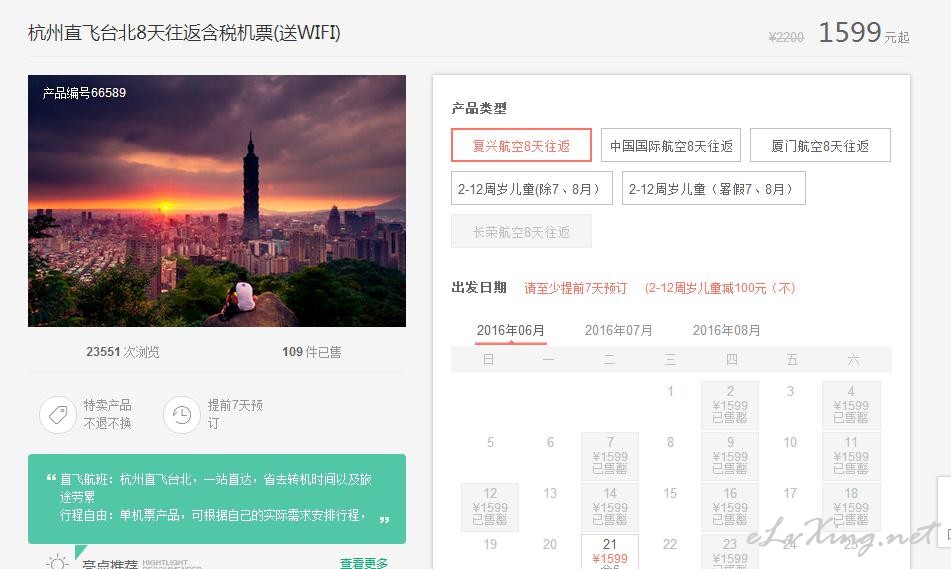Image resolution: width=951 pixels, height=569 pixels.
Task: Click date 19 in June calendar
Action: tap(490, 544)
